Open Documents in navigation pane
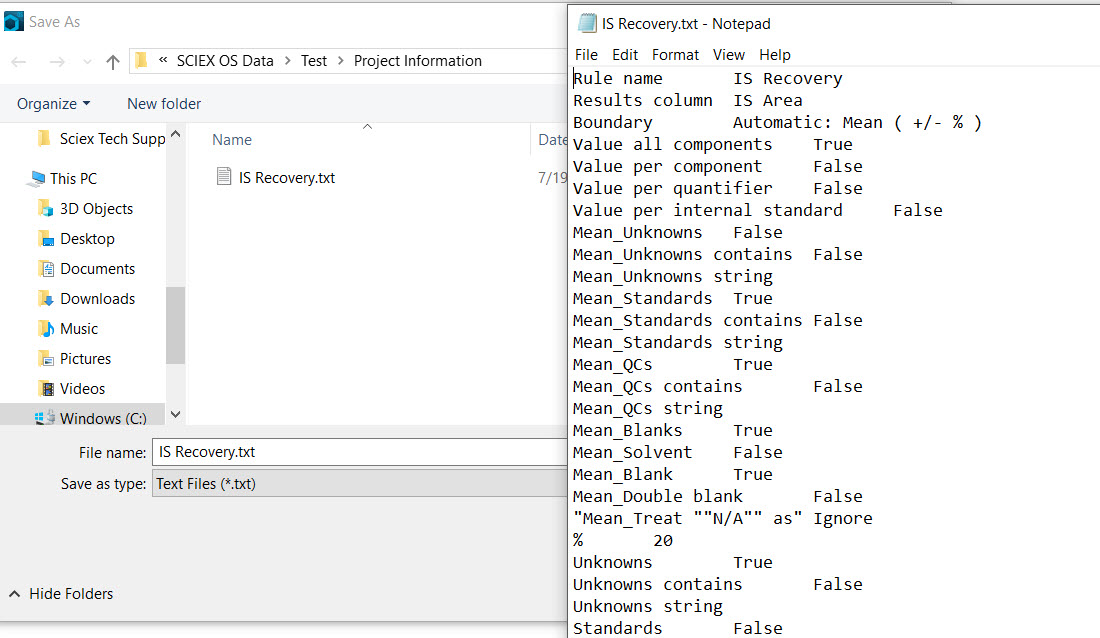 click(x=98, y=269)
